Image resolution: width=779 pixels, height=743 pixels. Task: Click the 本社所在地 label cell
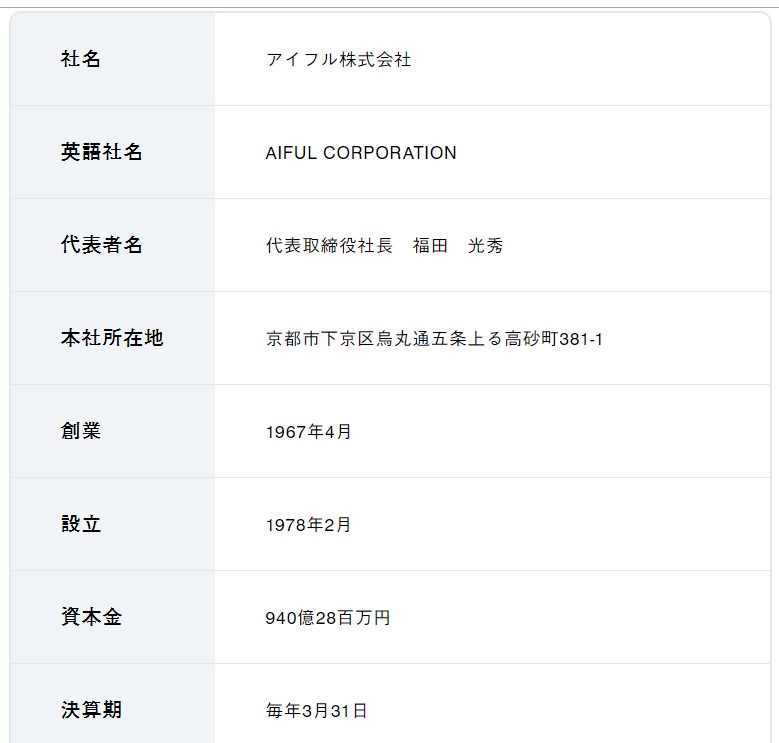tap(112, 338)
